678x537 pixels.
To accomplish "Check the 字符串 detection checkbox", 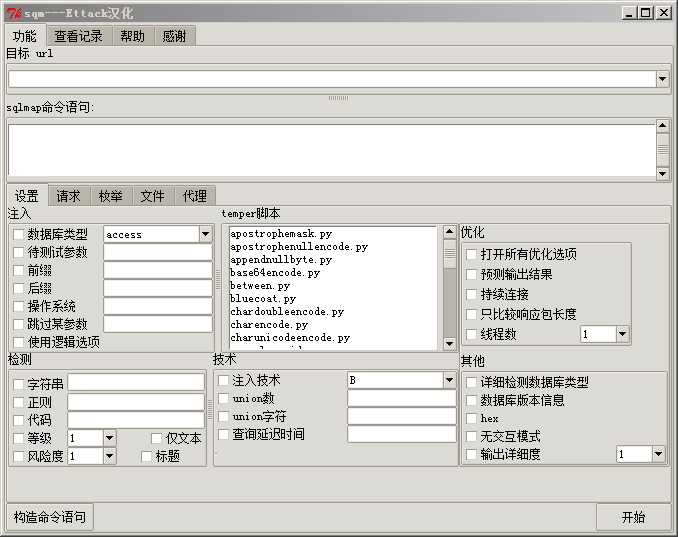I will tap(19, 384).
